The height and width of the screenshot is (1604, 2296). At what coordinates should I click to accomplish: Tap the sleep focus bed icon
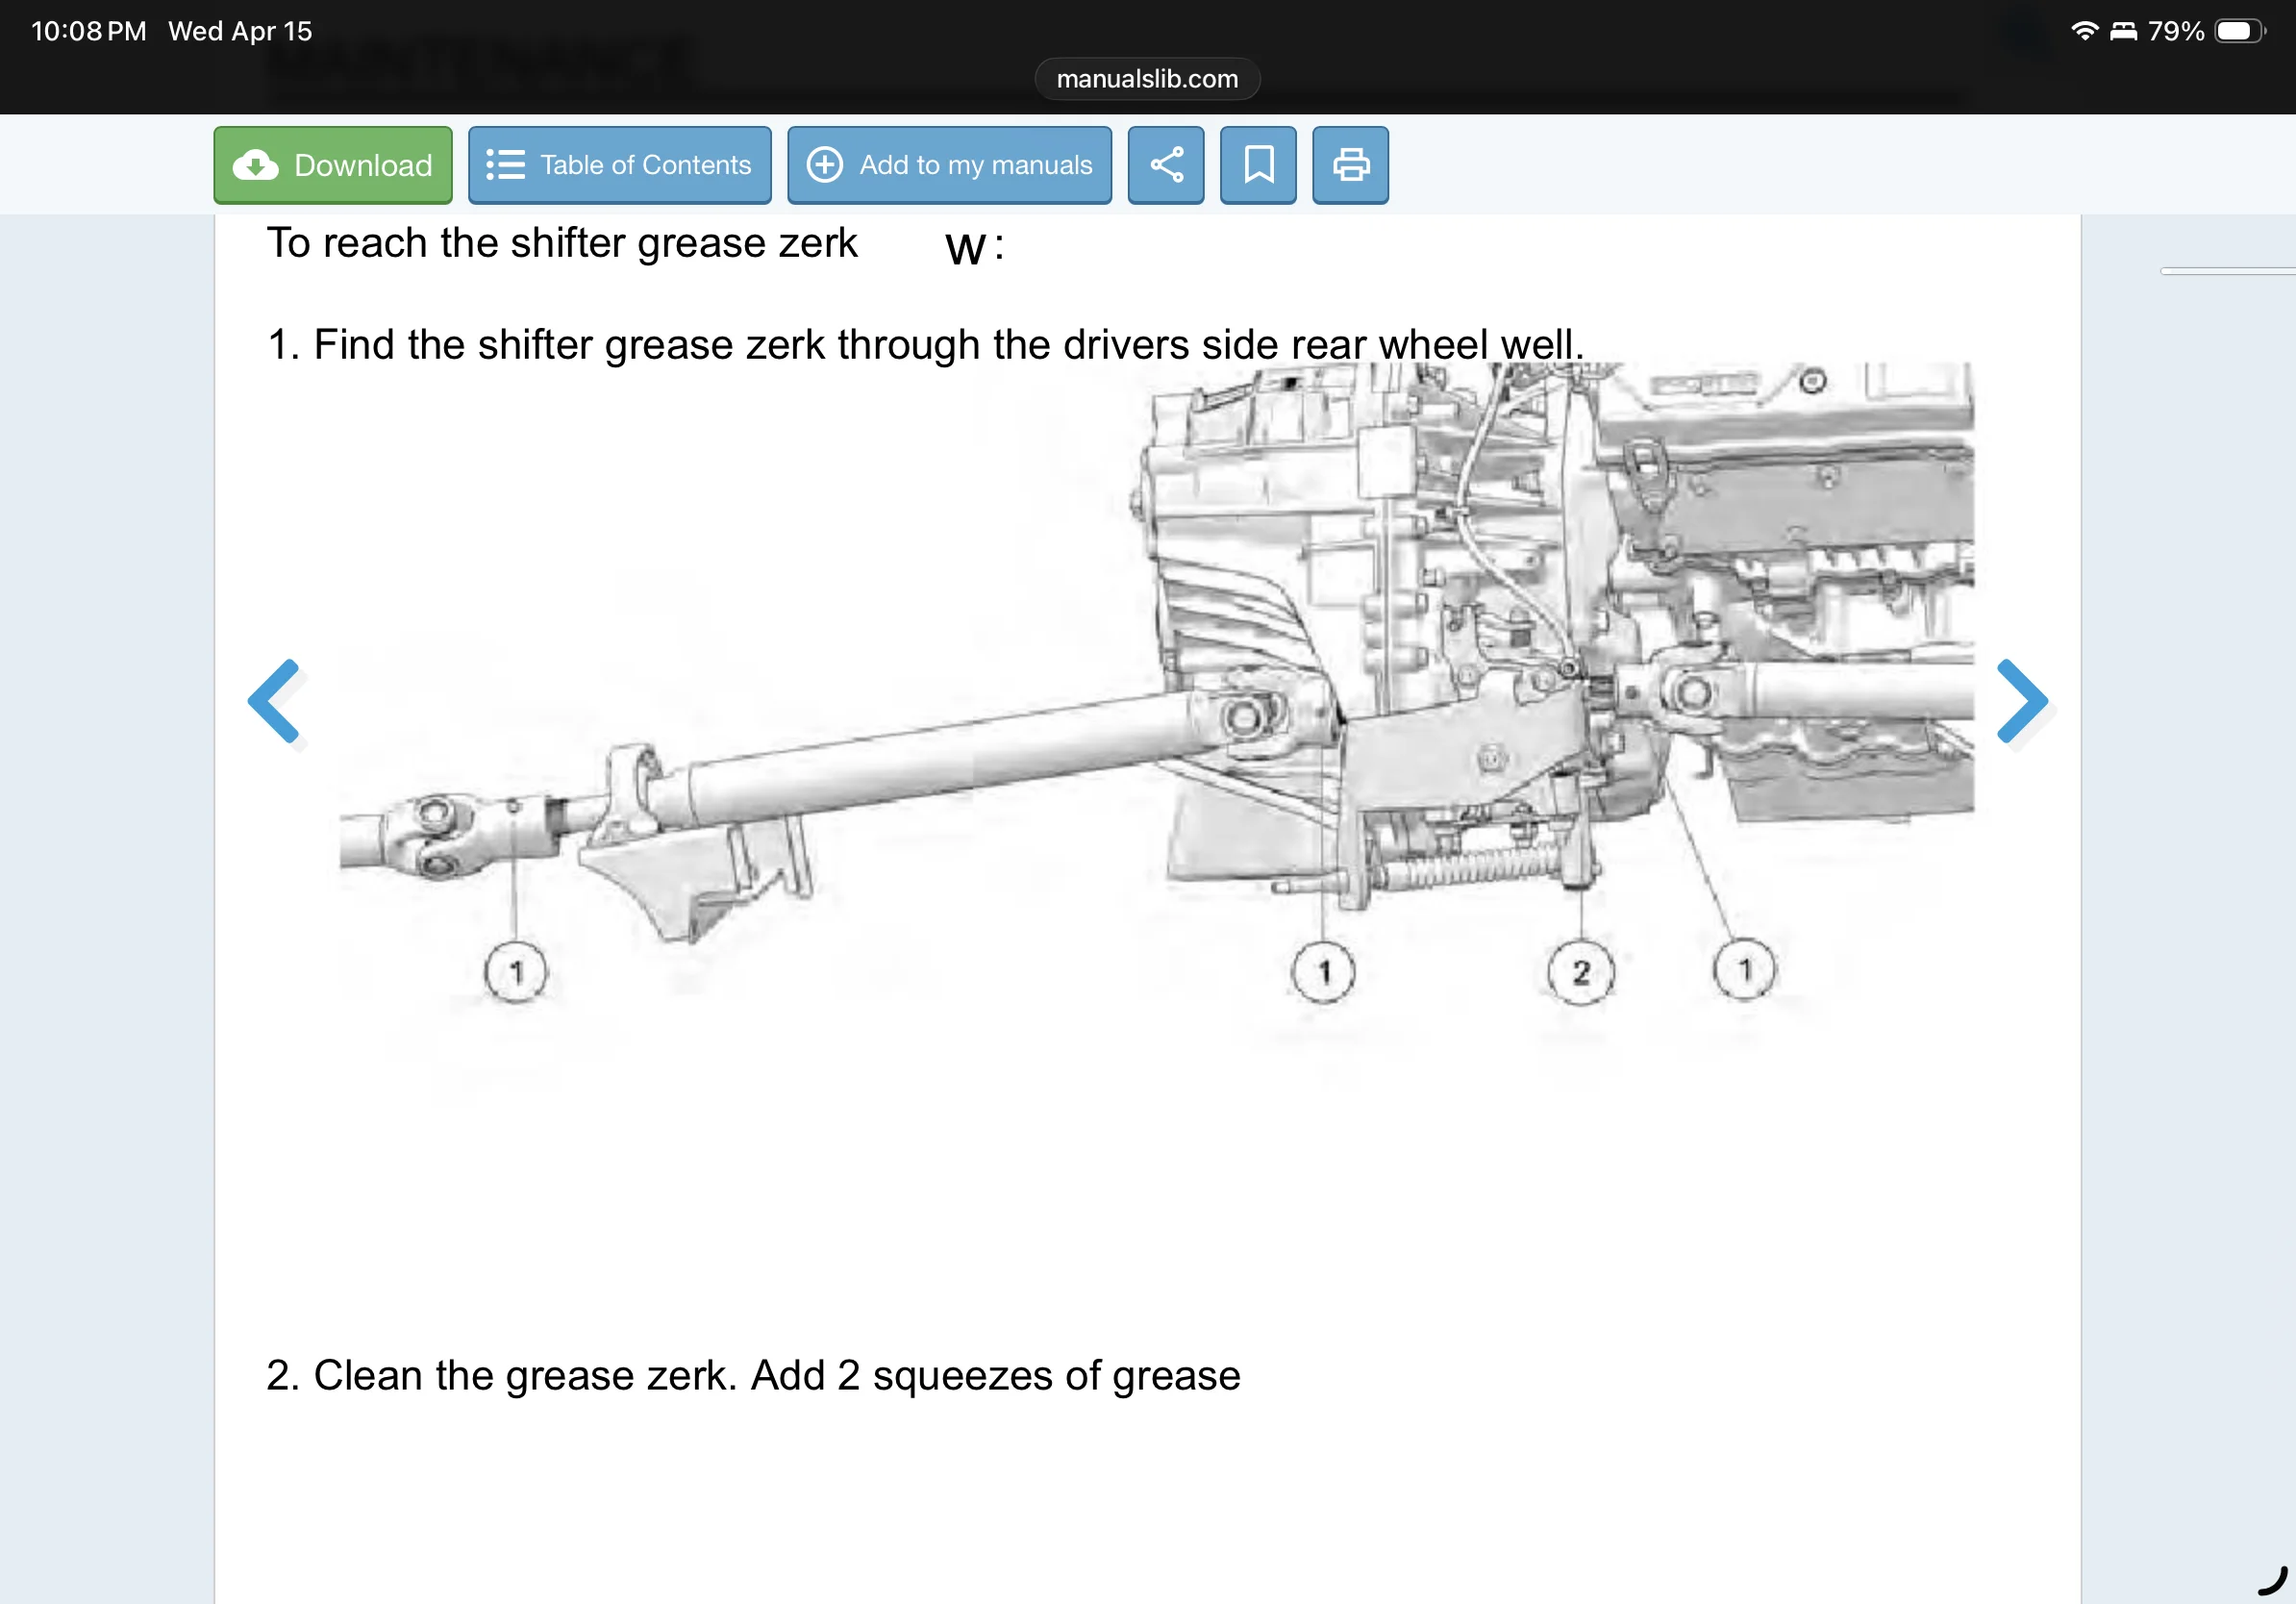tap(2123, 31)
